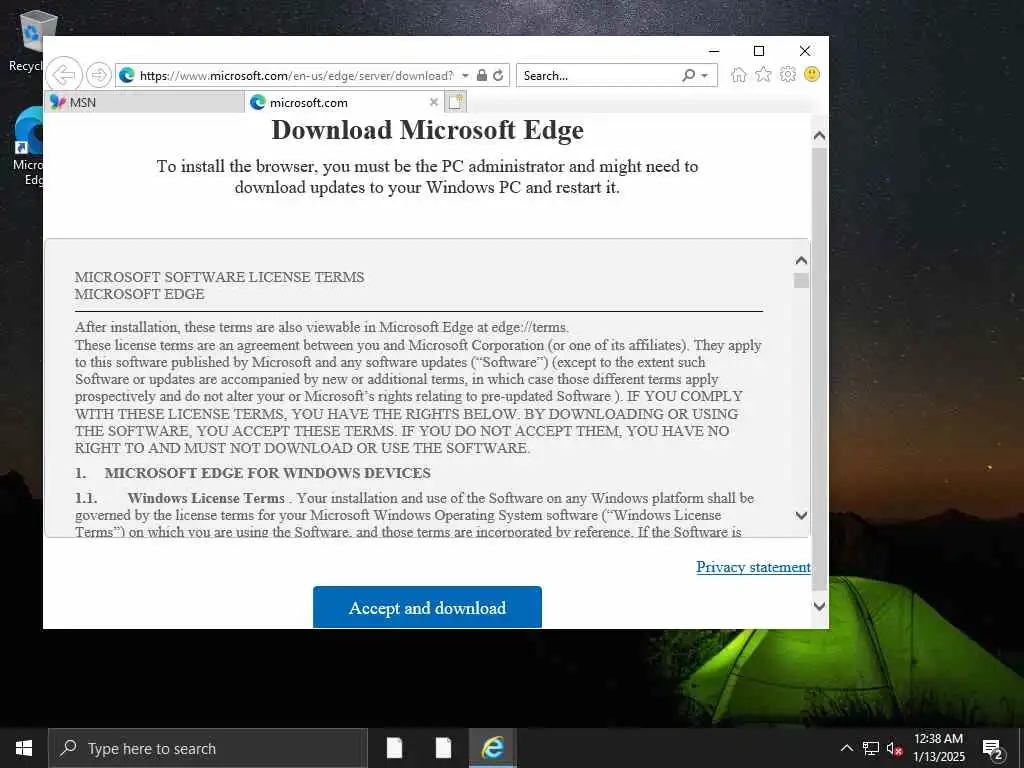
Task: Click the page scrollbar down arrow
Action: pos(819,606)
